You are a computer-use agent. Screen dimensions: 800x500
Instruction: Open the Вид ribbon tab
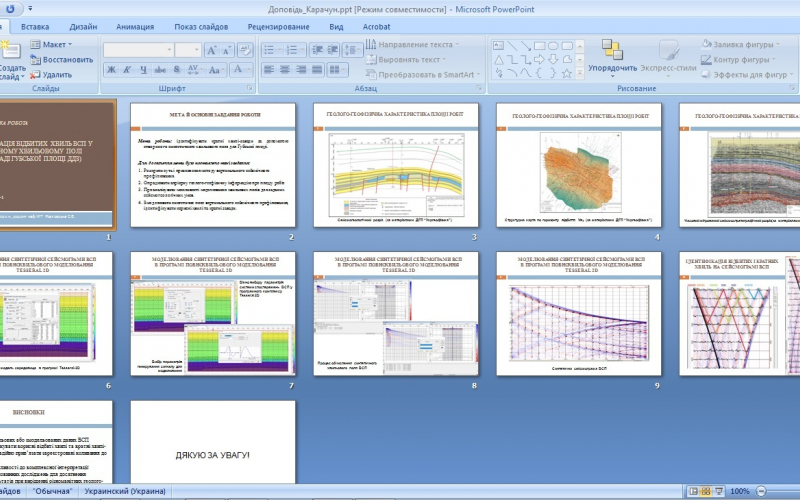(x=336, y=27)
